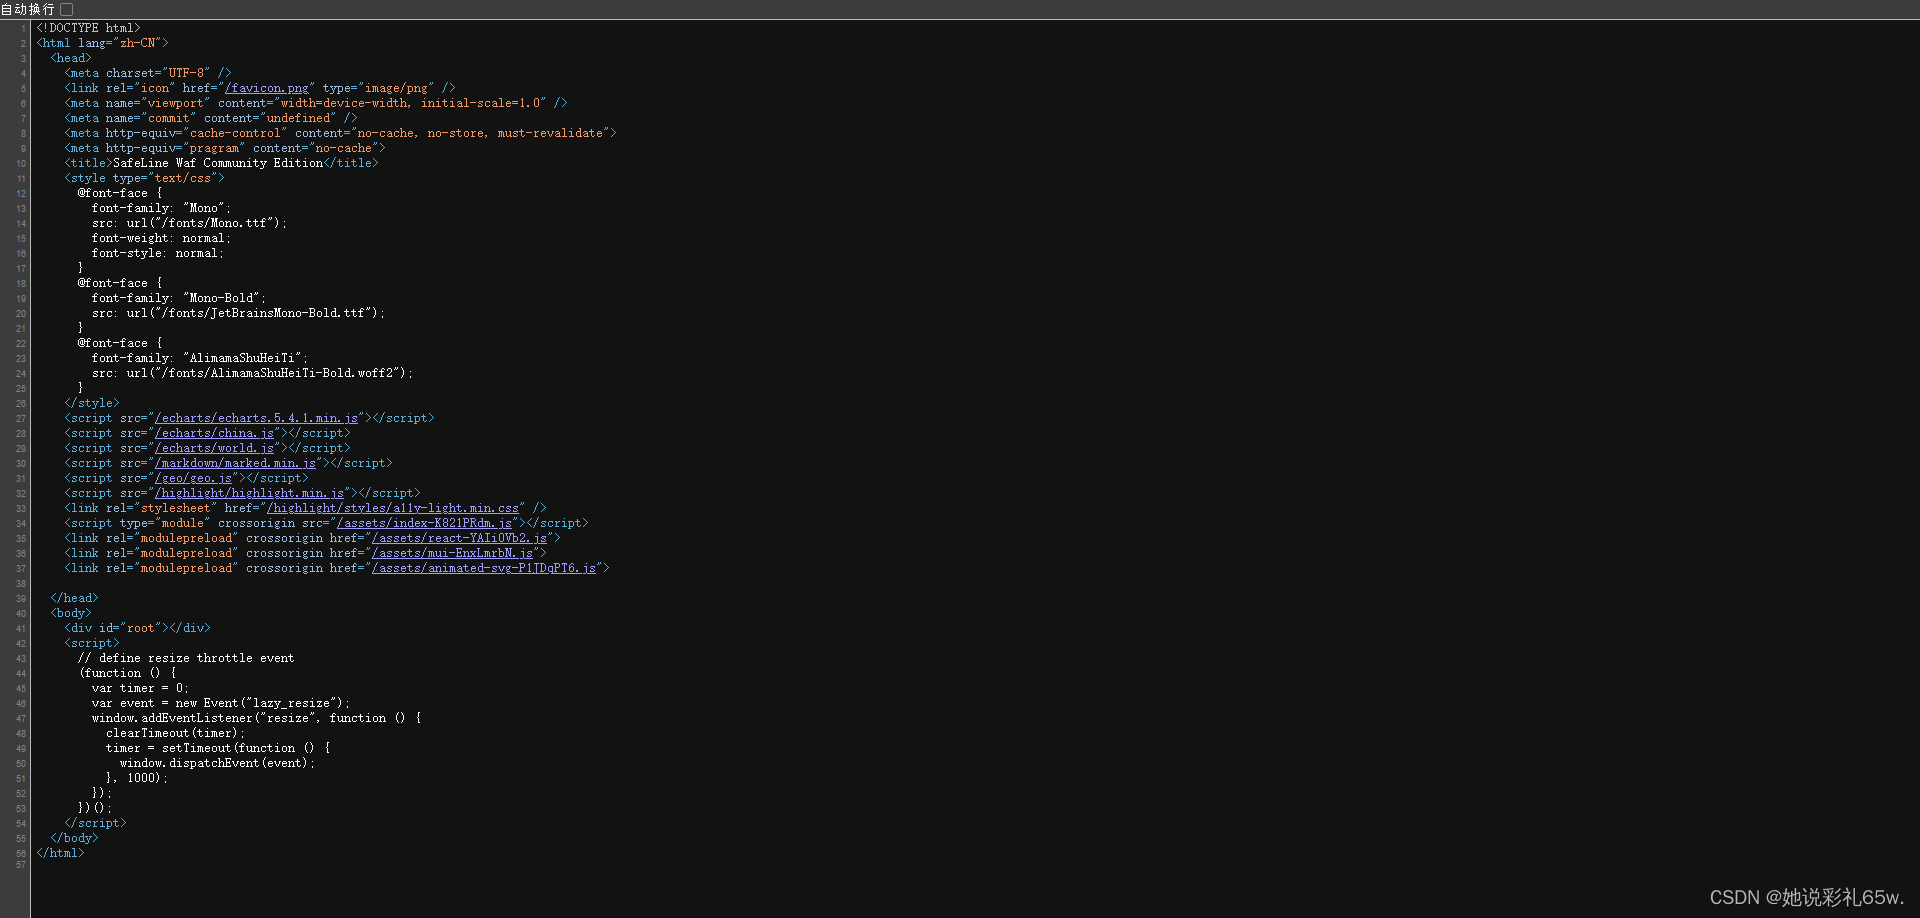Click the AlimamaShuHeiTi-Bold.woff2 source line
This screenshot has width=1920, height=918.
(x=252, y=373)
